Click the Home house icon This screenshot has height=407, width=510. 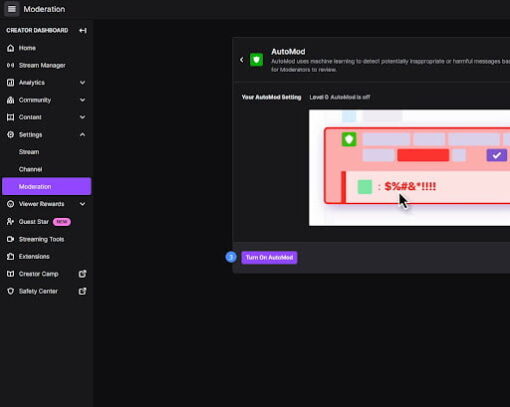(11, 48)
